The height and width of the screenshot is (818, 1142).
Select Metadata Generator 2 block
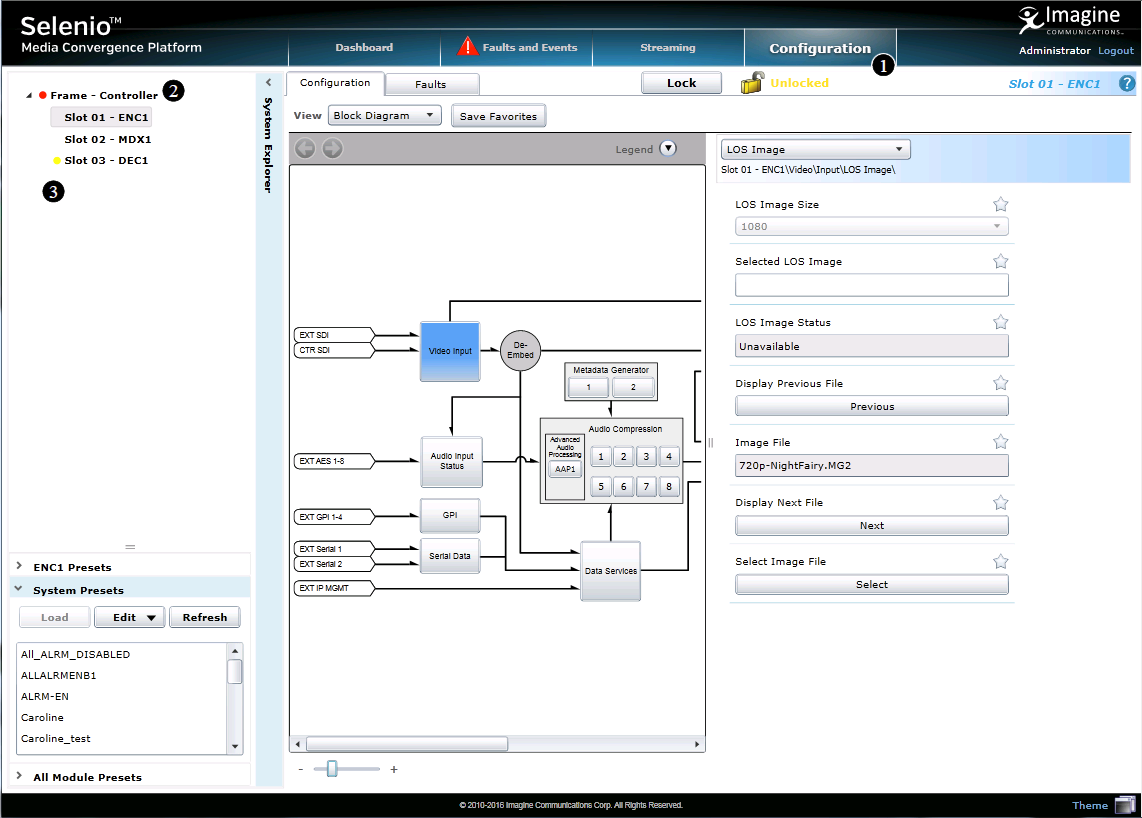coord(633,388)
